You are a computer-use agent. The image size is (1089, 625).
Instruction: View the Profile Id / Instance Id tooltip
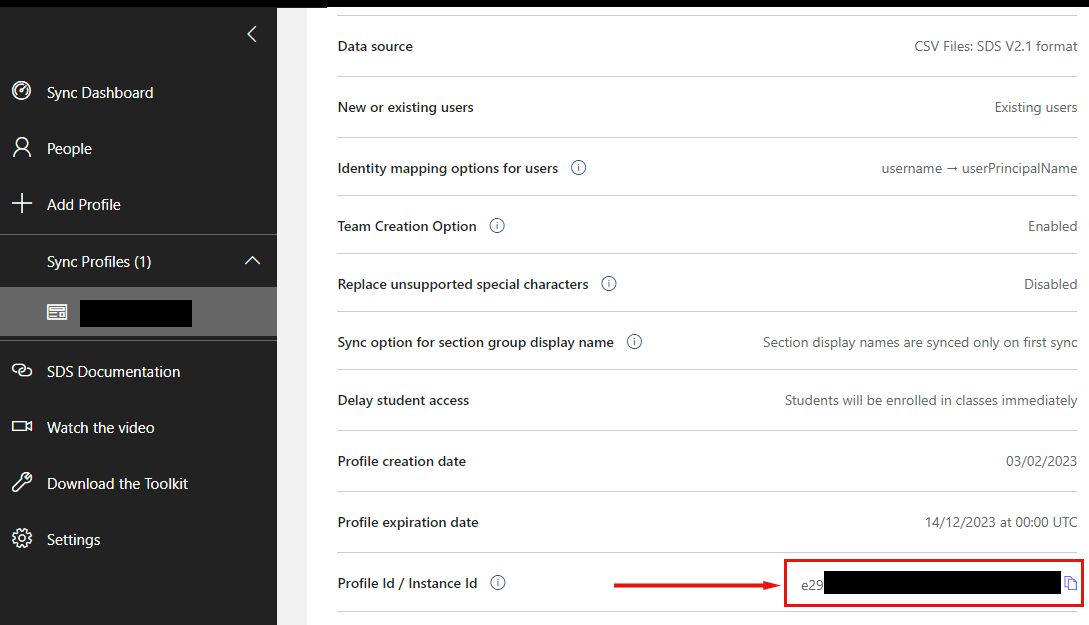[x=497, y=583]
